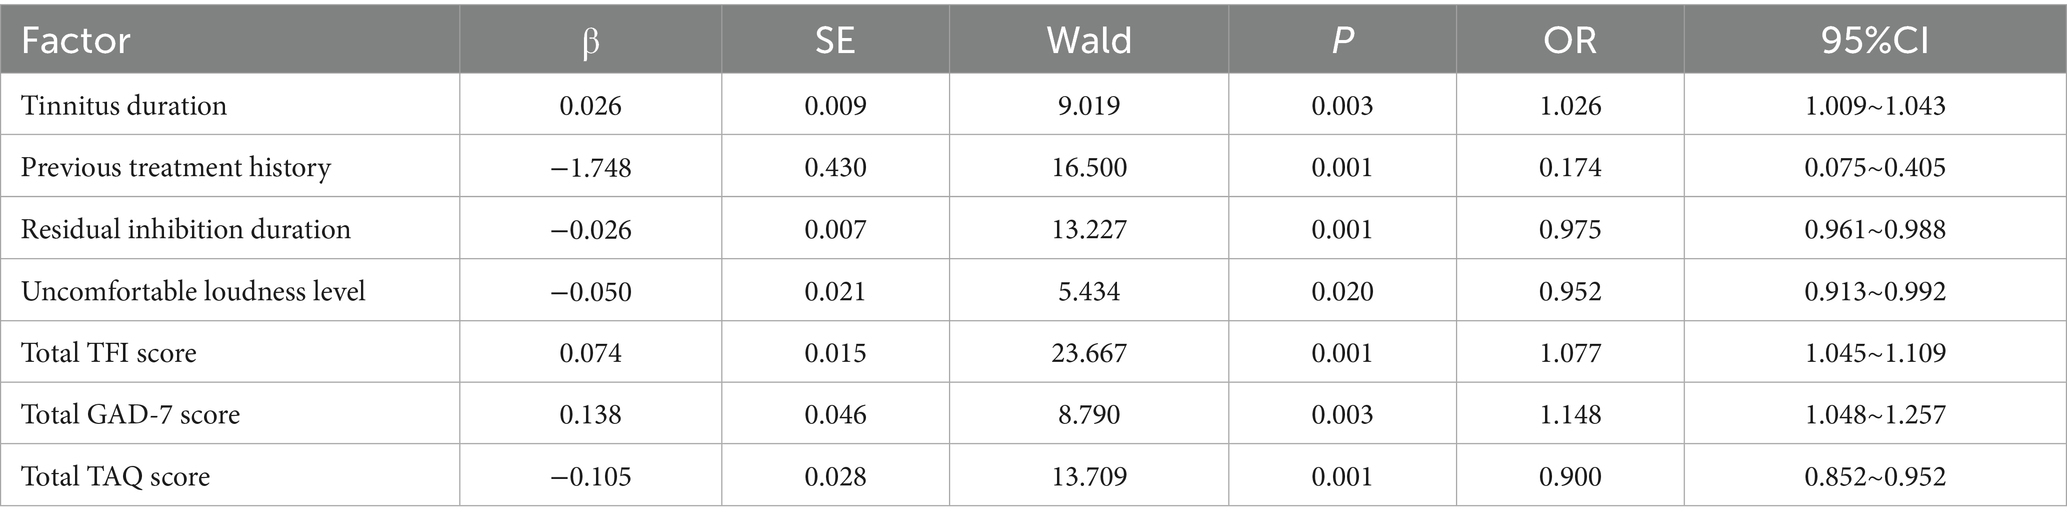2067x524 pixels.
Task: Click the Tinnitus duration row label
Action: pos(124,105)
